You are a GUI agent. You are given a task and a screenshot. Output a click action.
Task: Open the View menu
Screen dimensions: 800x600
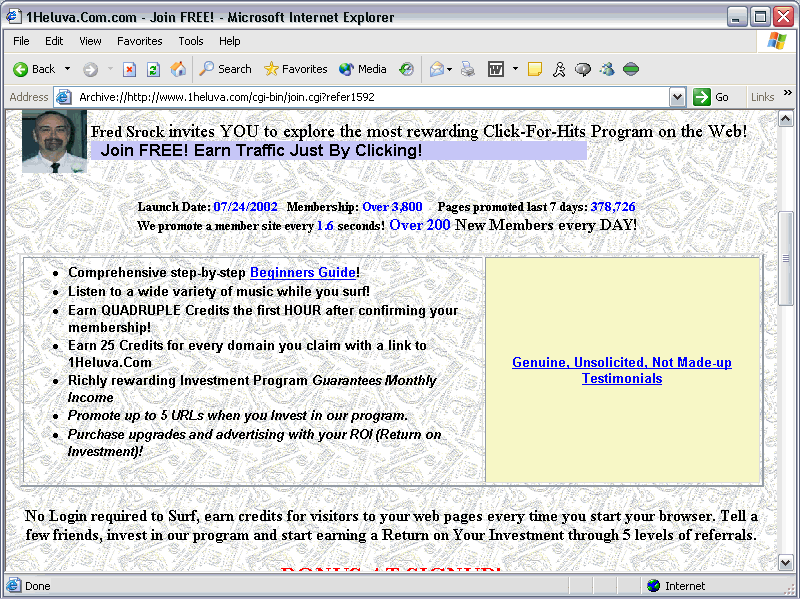(90, 41)
